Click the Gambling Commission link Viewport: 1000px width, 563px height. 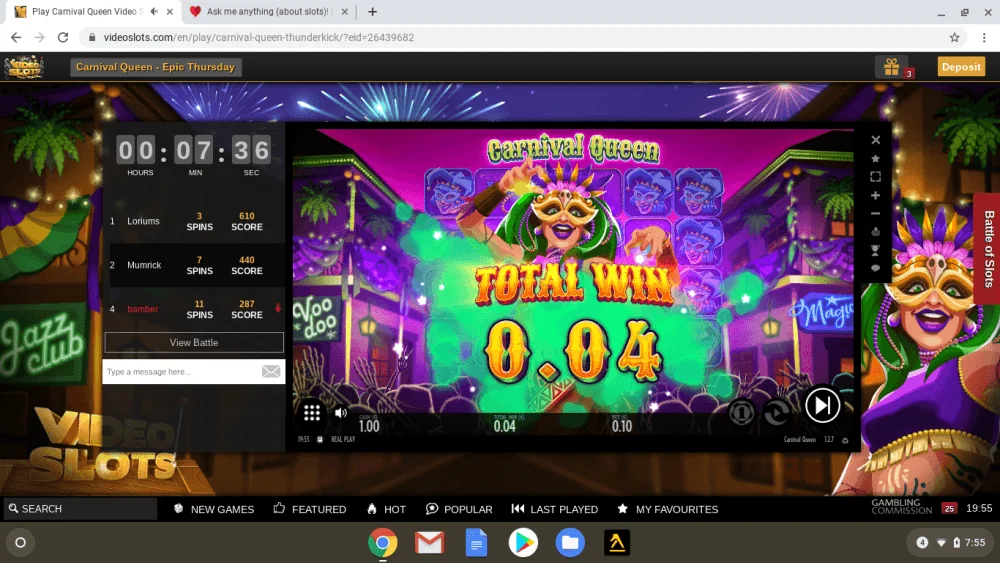pos(901,506)
